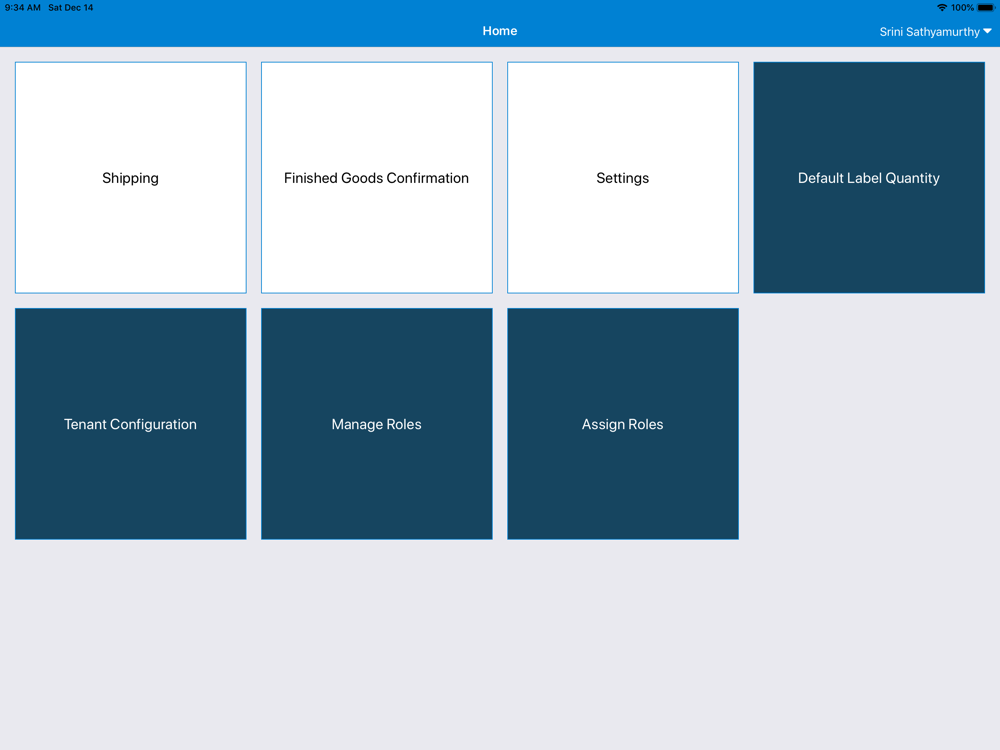The image size is (1000, 750).
Task: Open Tenant Configuration tile
Action: coord(131,423)
